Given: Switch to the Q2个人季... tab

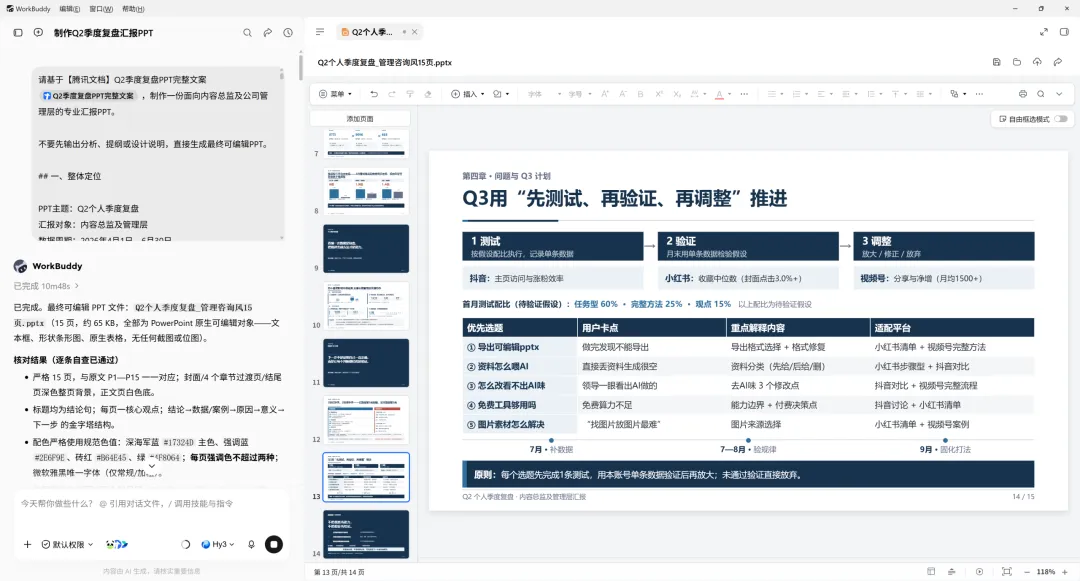Looking at the screenshot, I should [x=371, y=32].
